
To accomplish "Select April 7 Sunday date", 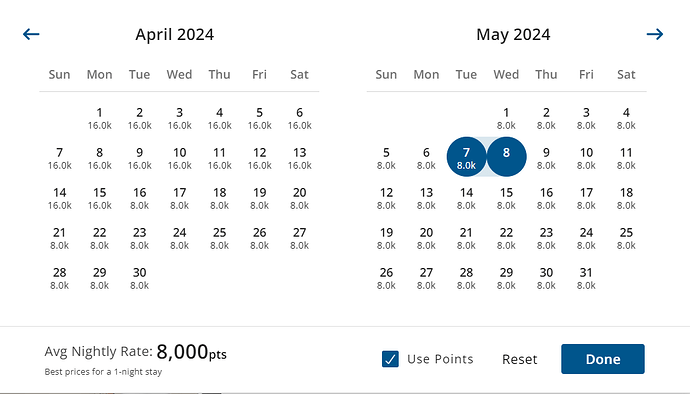I will click(59, 158).
